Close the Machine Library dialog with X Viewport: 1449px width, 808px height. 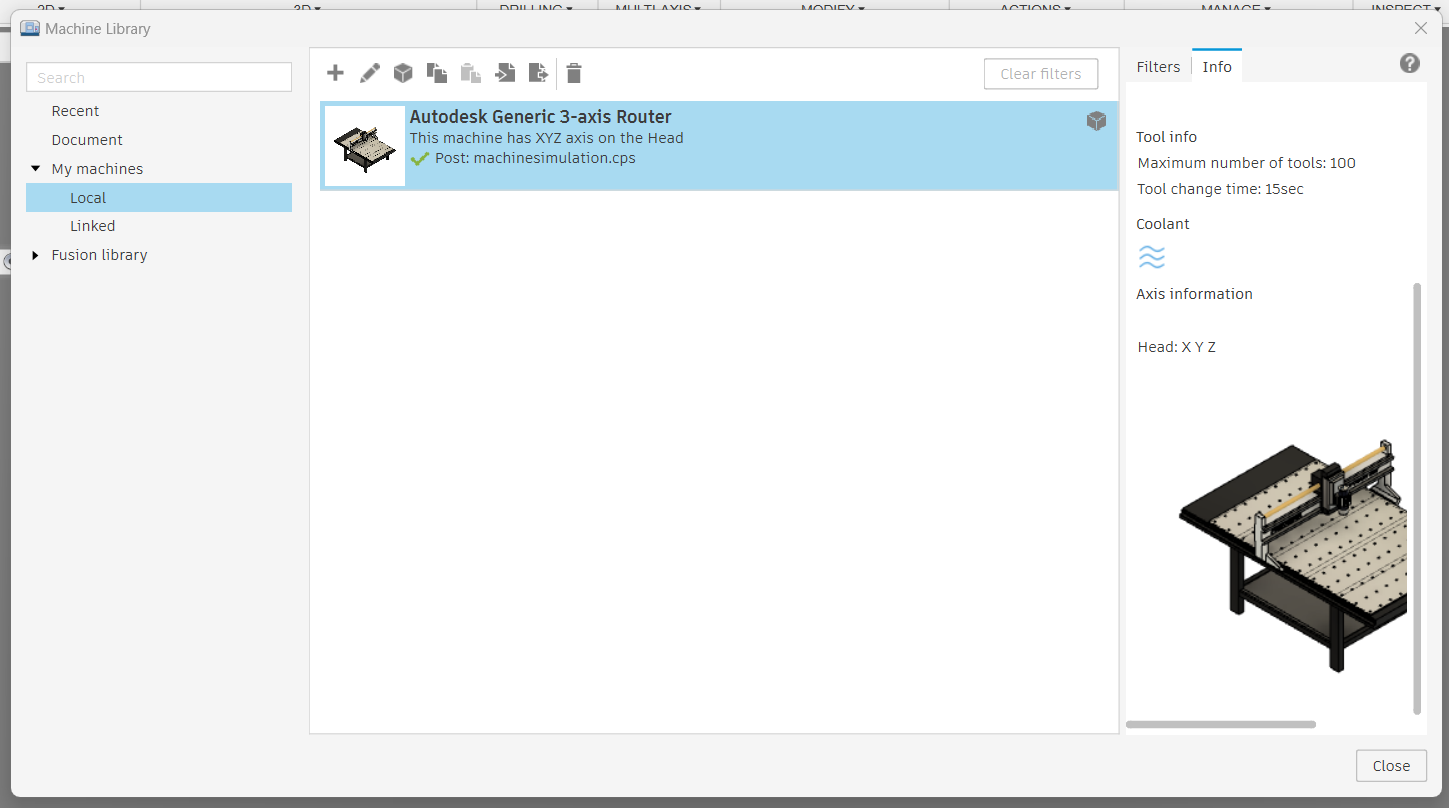tap(1421, 28)
